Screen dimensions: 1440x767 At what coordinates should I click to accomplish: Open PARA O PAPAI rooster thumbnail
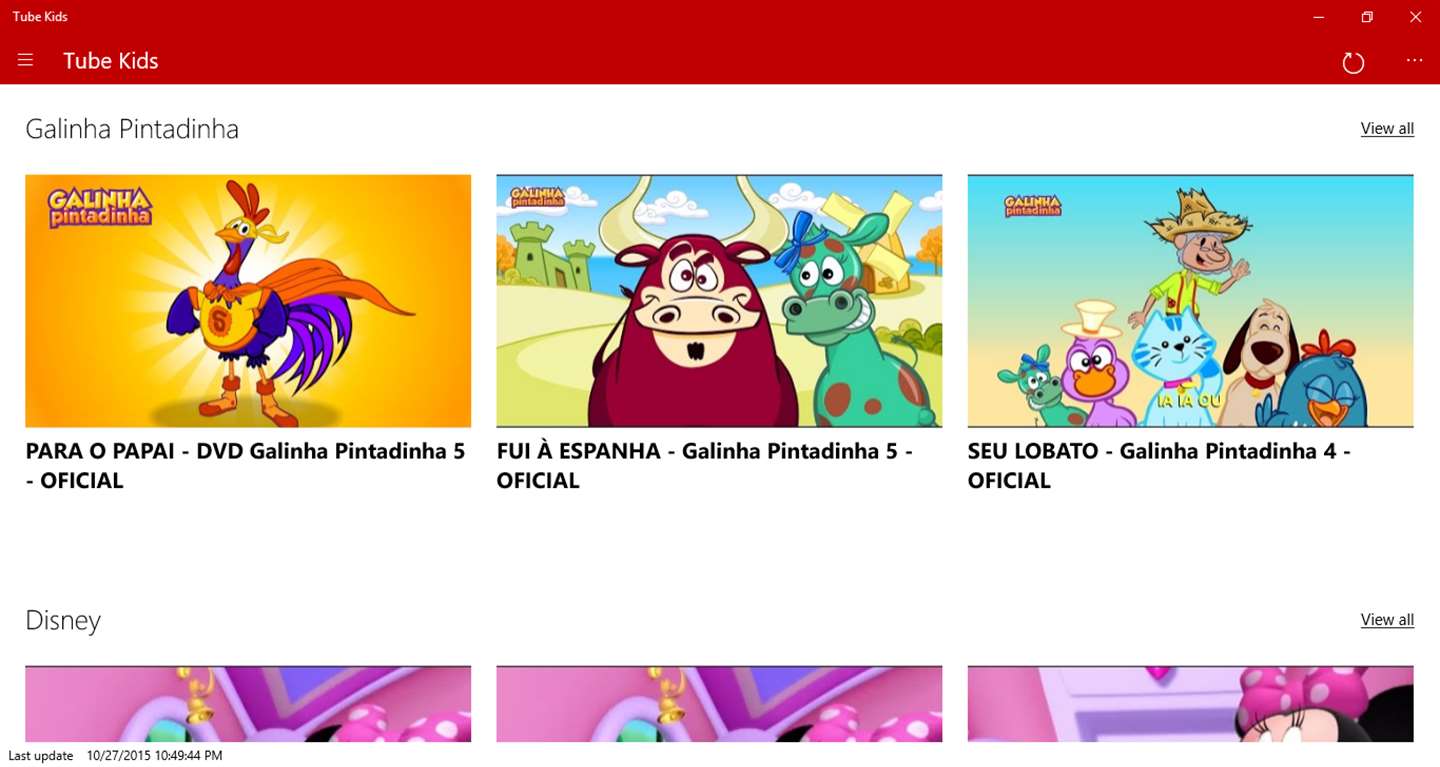pos(248,301)
